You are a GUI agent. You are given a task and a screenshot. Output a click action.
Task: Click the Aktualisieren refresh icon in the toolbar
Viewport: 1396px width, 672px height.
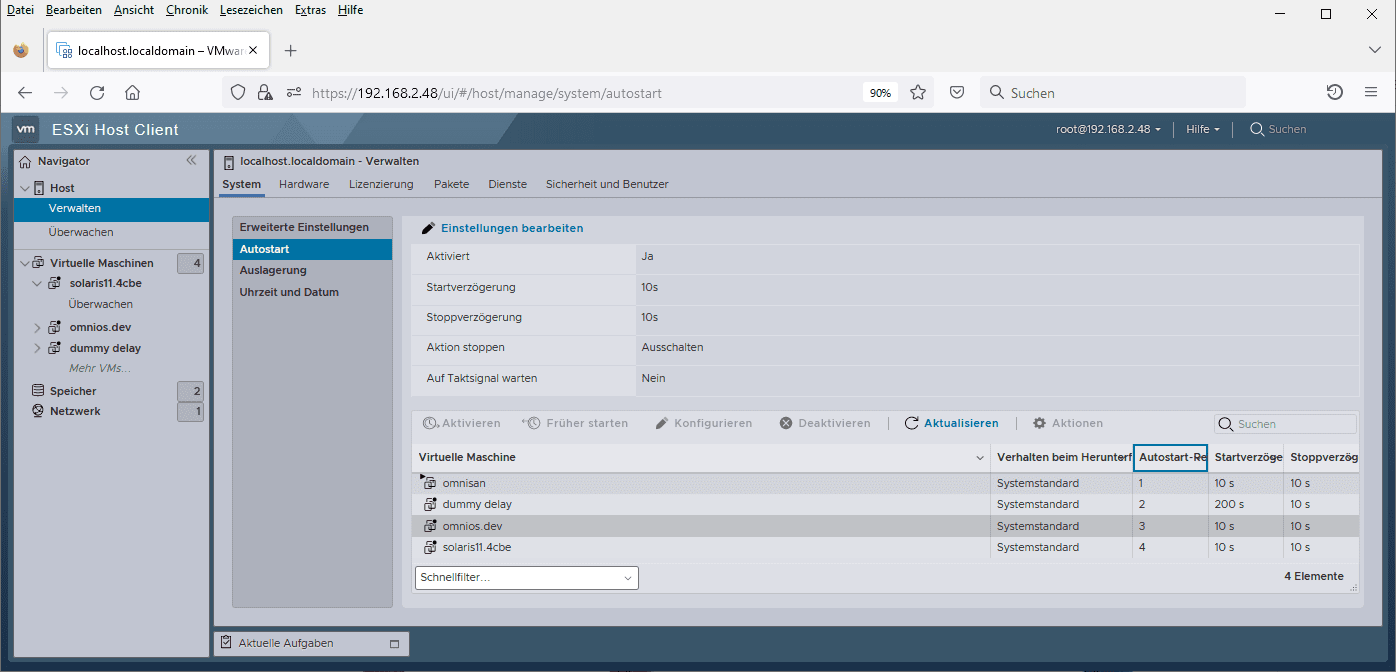[911, 423]
